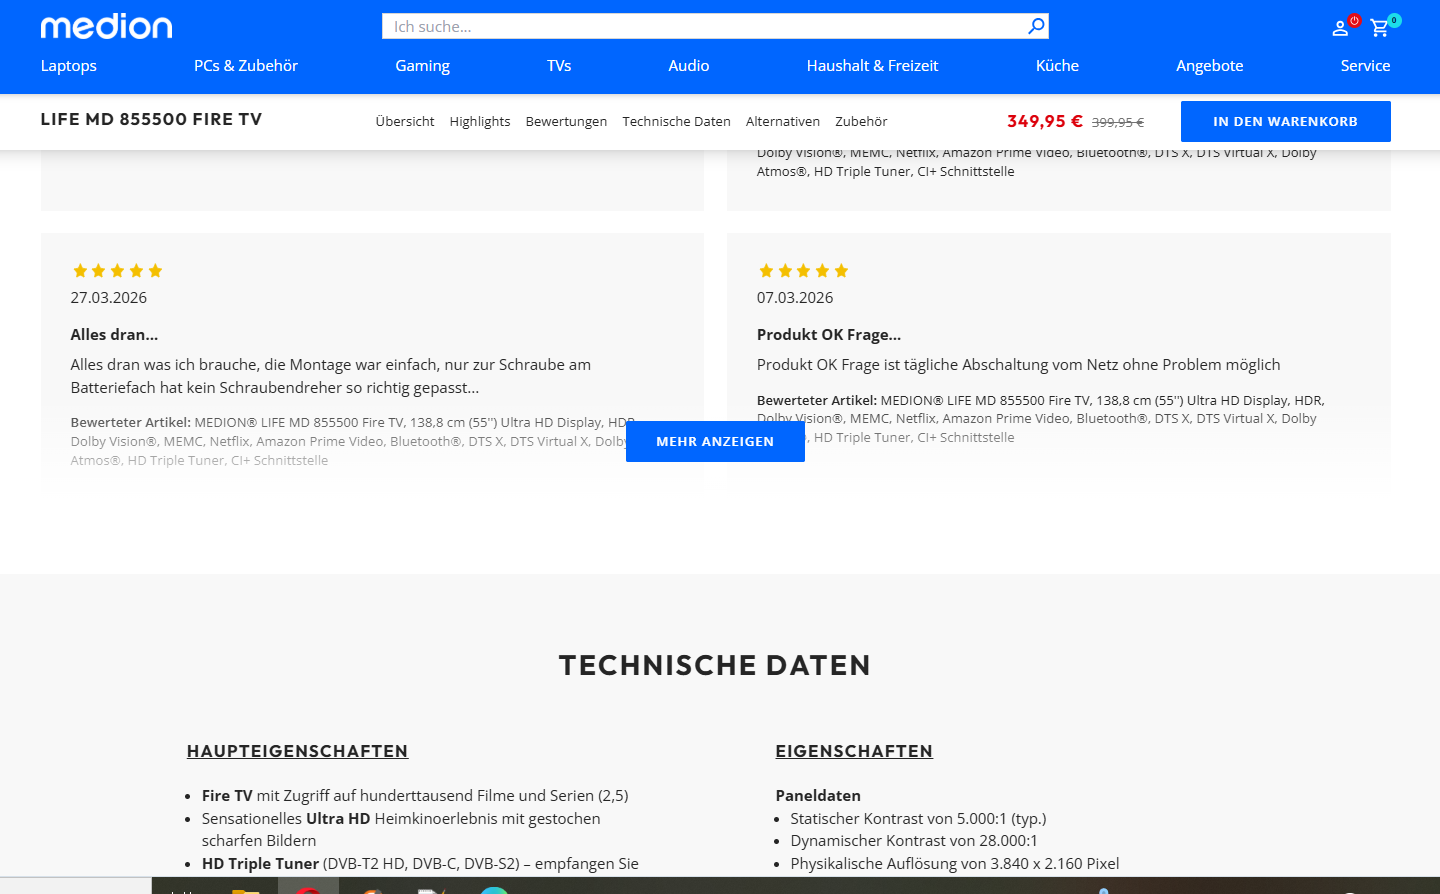
Task: Click the review date 07.03.2026
Action: click(x=795, y=298)
